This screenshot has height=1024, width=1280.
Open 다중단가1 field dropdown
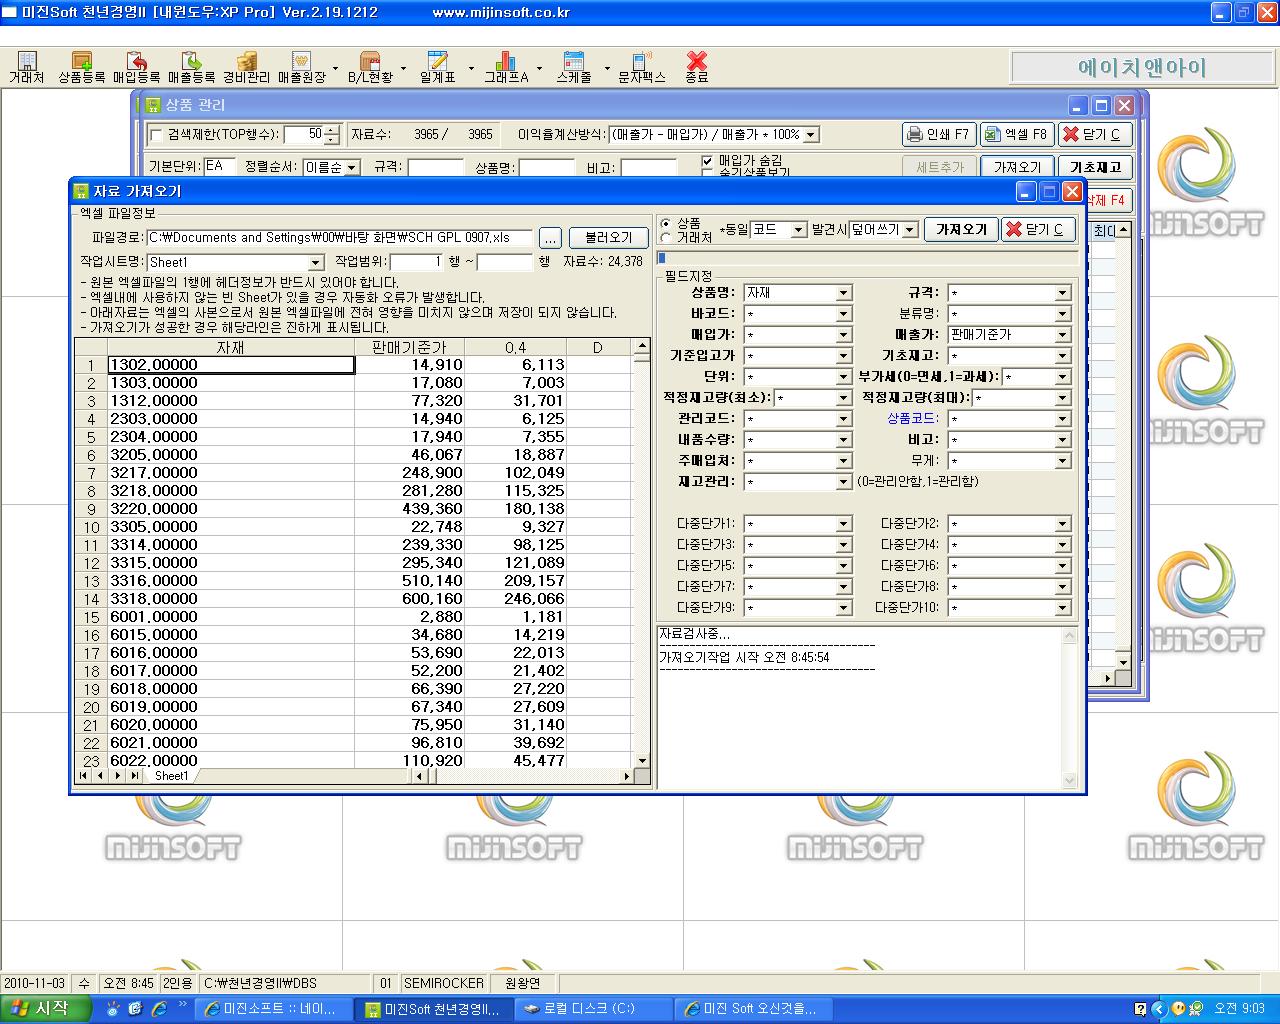(x=844, y=524)
